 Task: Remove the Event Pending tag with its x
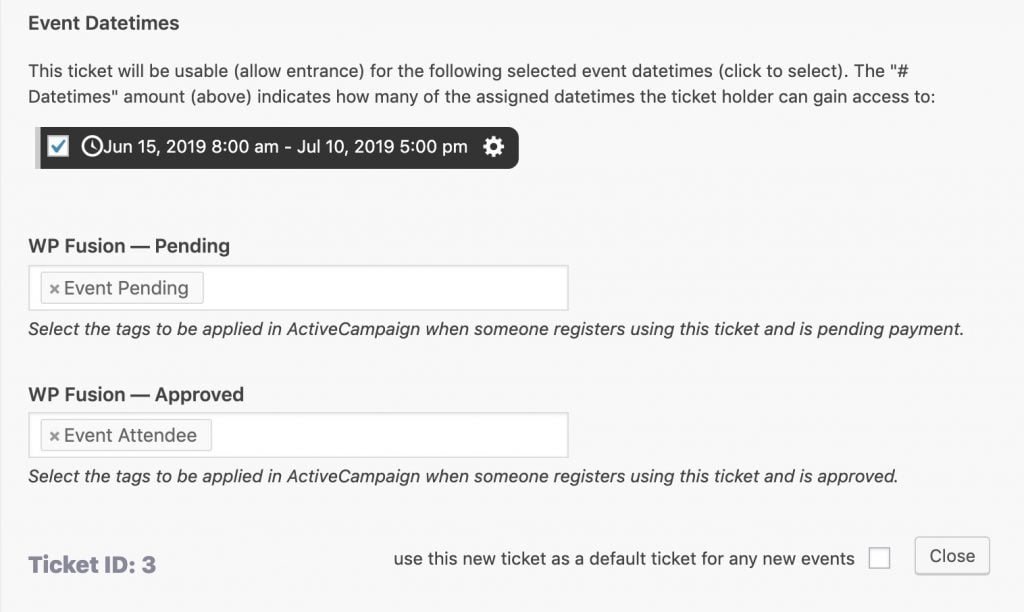pyautogui.click(x=54, y=289)
